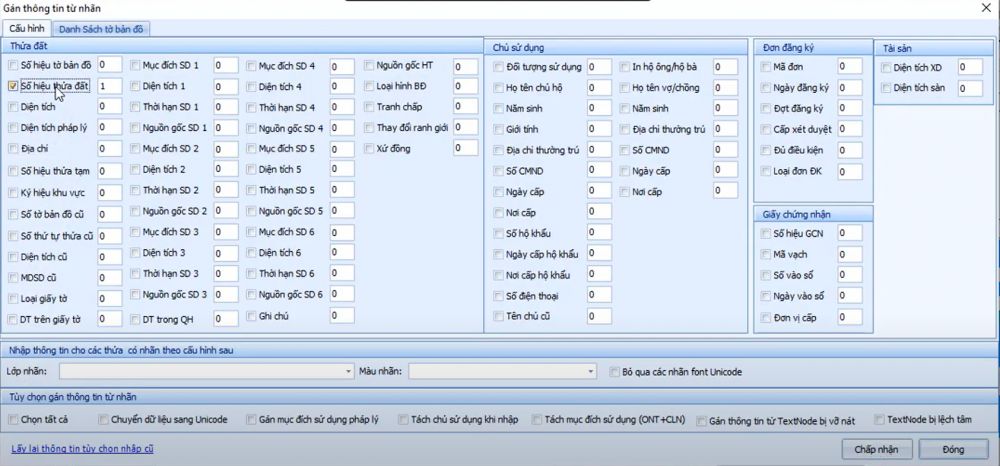Check the Mã đơn checkbox
The height and width of the screenshot is (466, 1000).
[x=765, y=67]
